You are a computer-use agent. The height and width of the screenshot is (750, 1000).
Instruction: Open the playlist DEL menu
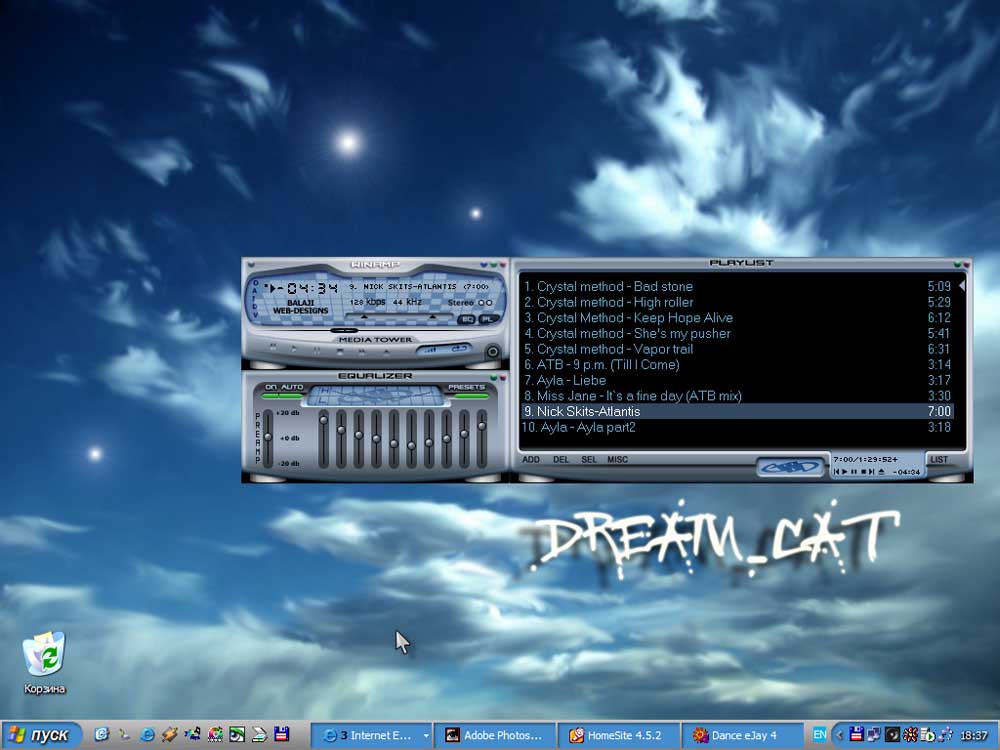click(561, 460)
